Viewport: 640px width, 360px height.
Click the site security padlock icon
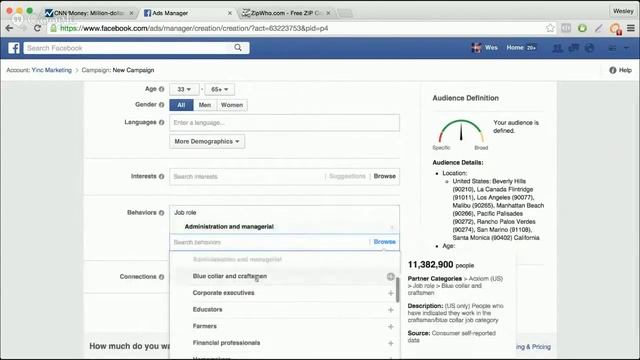(53, 28)
